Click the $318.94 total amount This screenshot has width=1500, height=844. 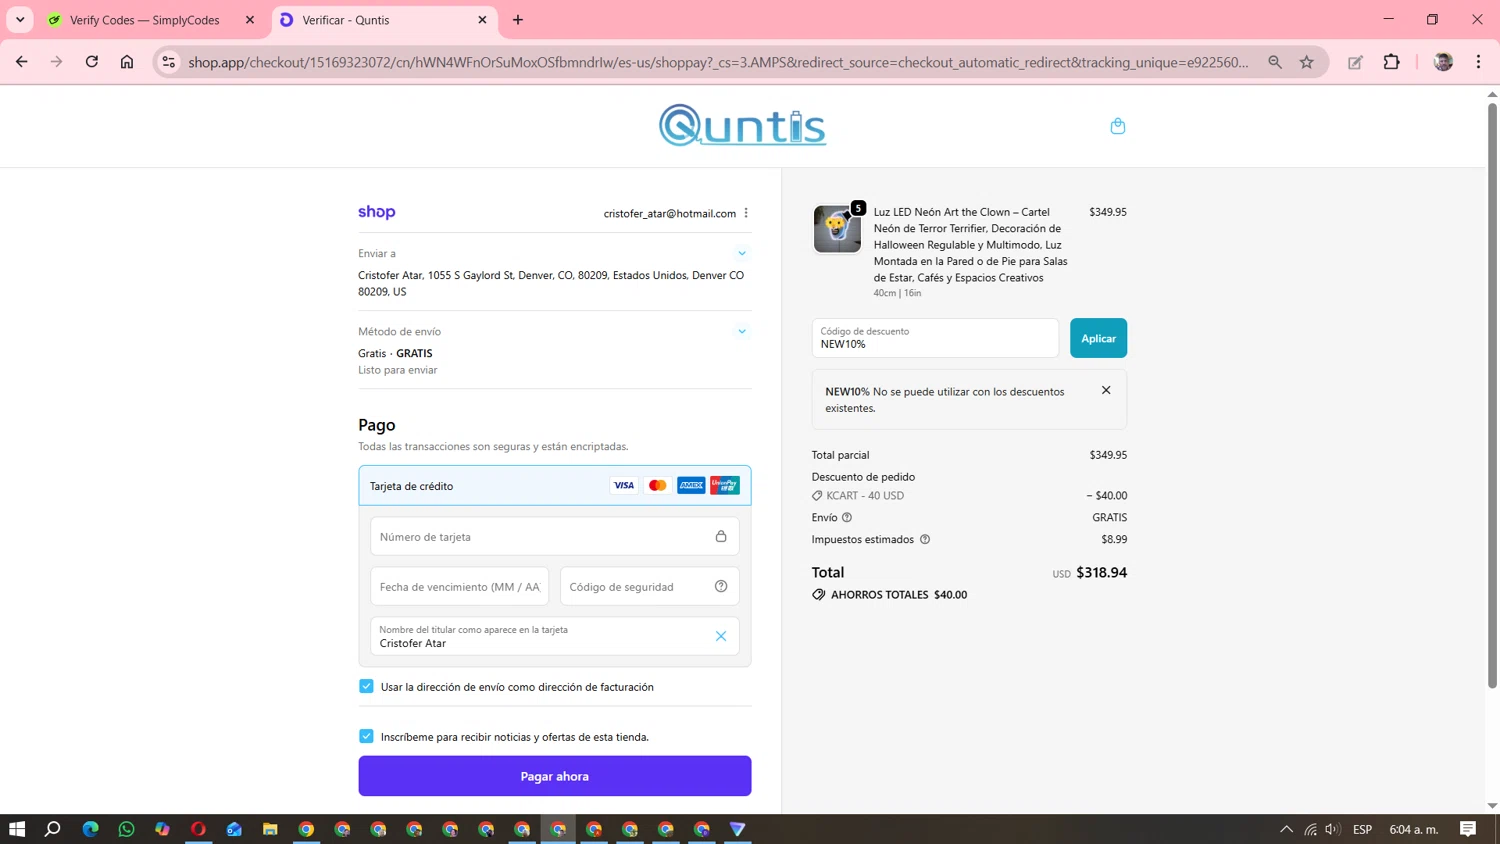(1101, 572)
